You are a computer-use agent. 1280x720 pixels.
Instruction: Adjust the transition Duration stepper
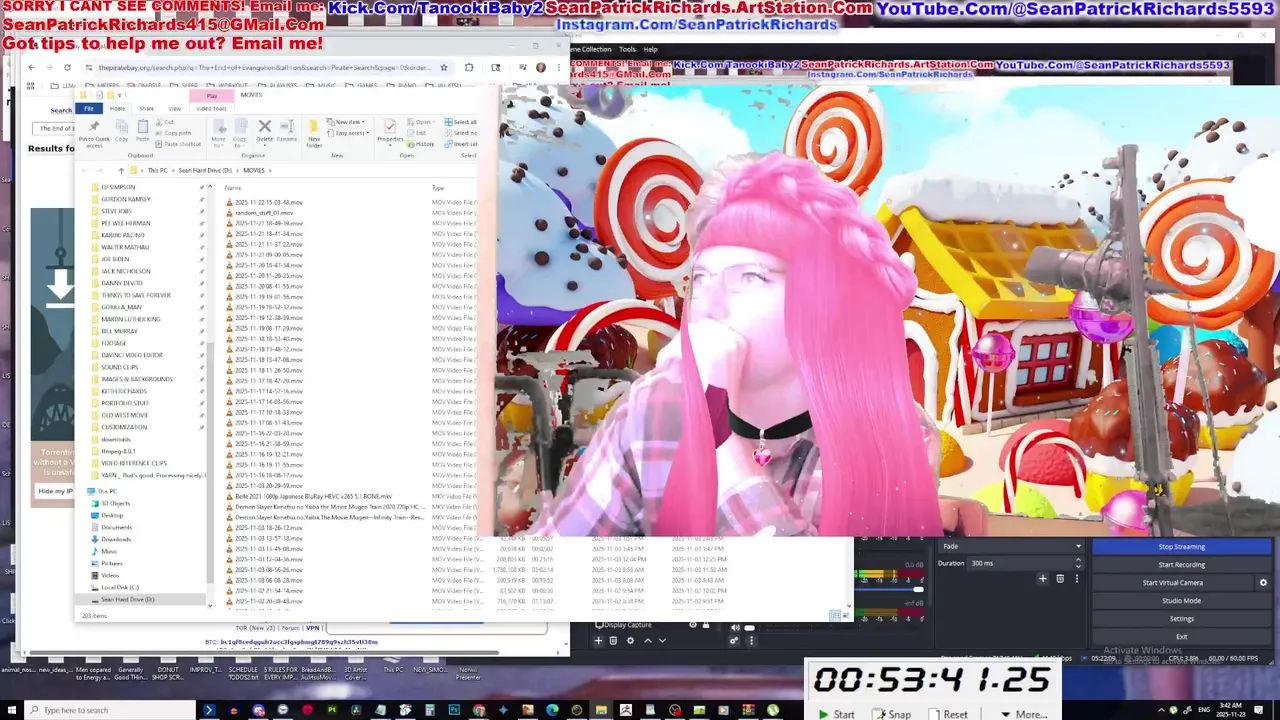[x=1080, y=563]
